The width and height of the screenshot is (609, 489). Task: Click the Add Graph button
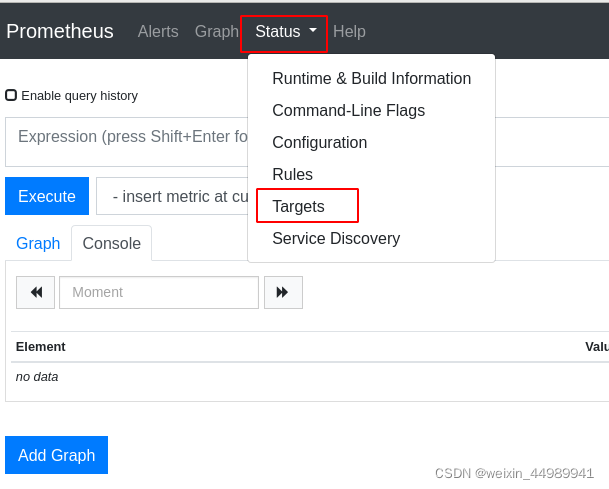[56, 455]
